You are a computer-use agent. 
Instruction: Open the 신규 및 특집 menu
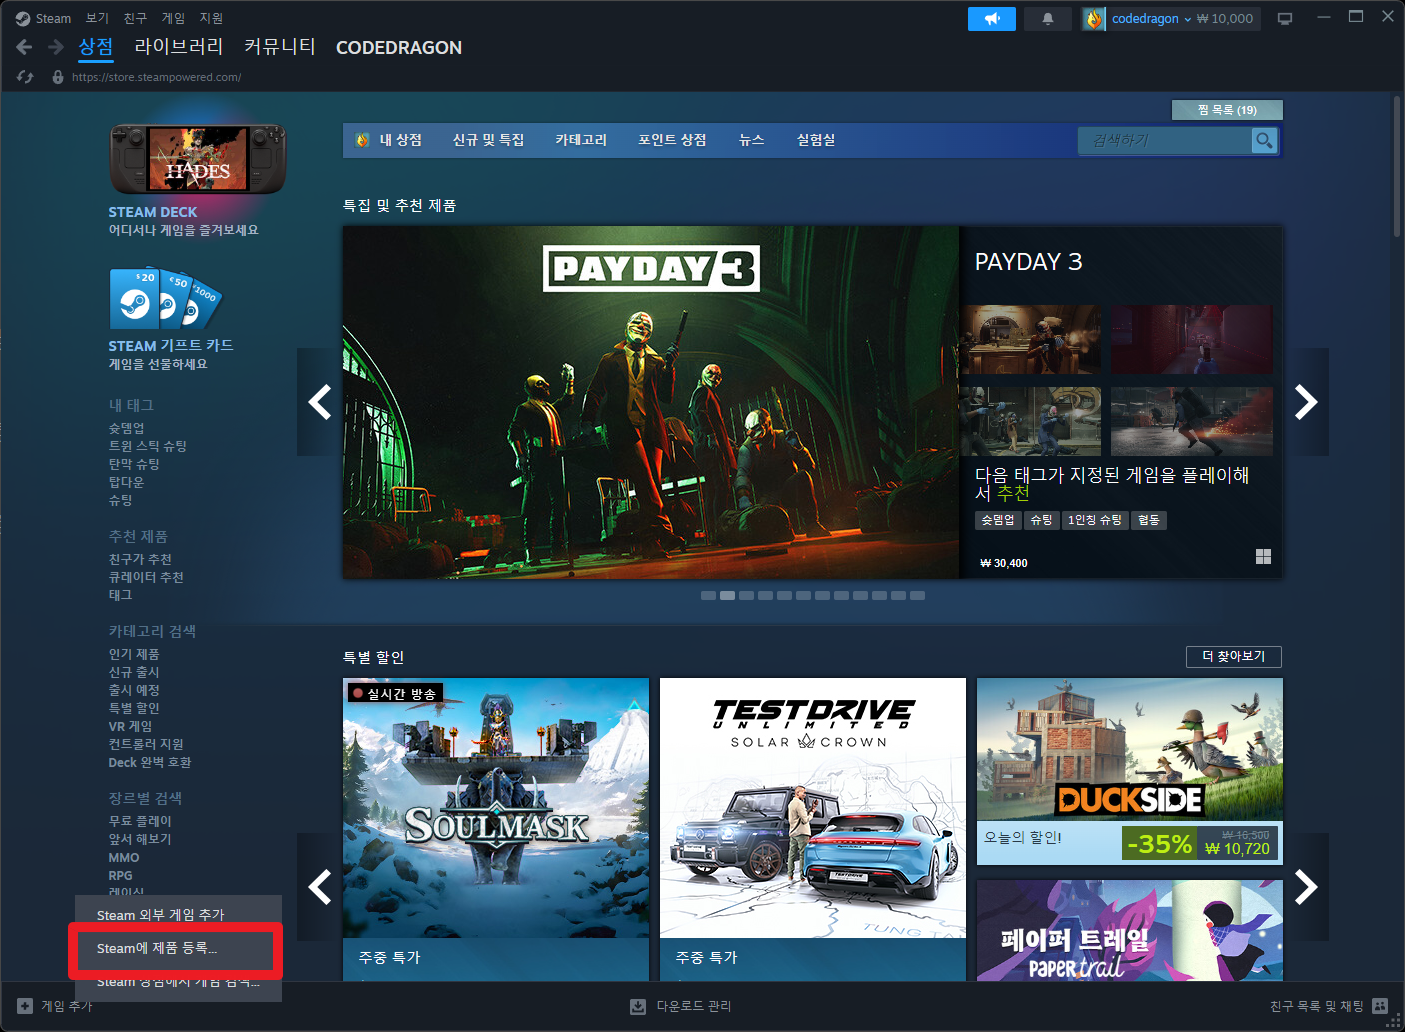click(488, 140)
